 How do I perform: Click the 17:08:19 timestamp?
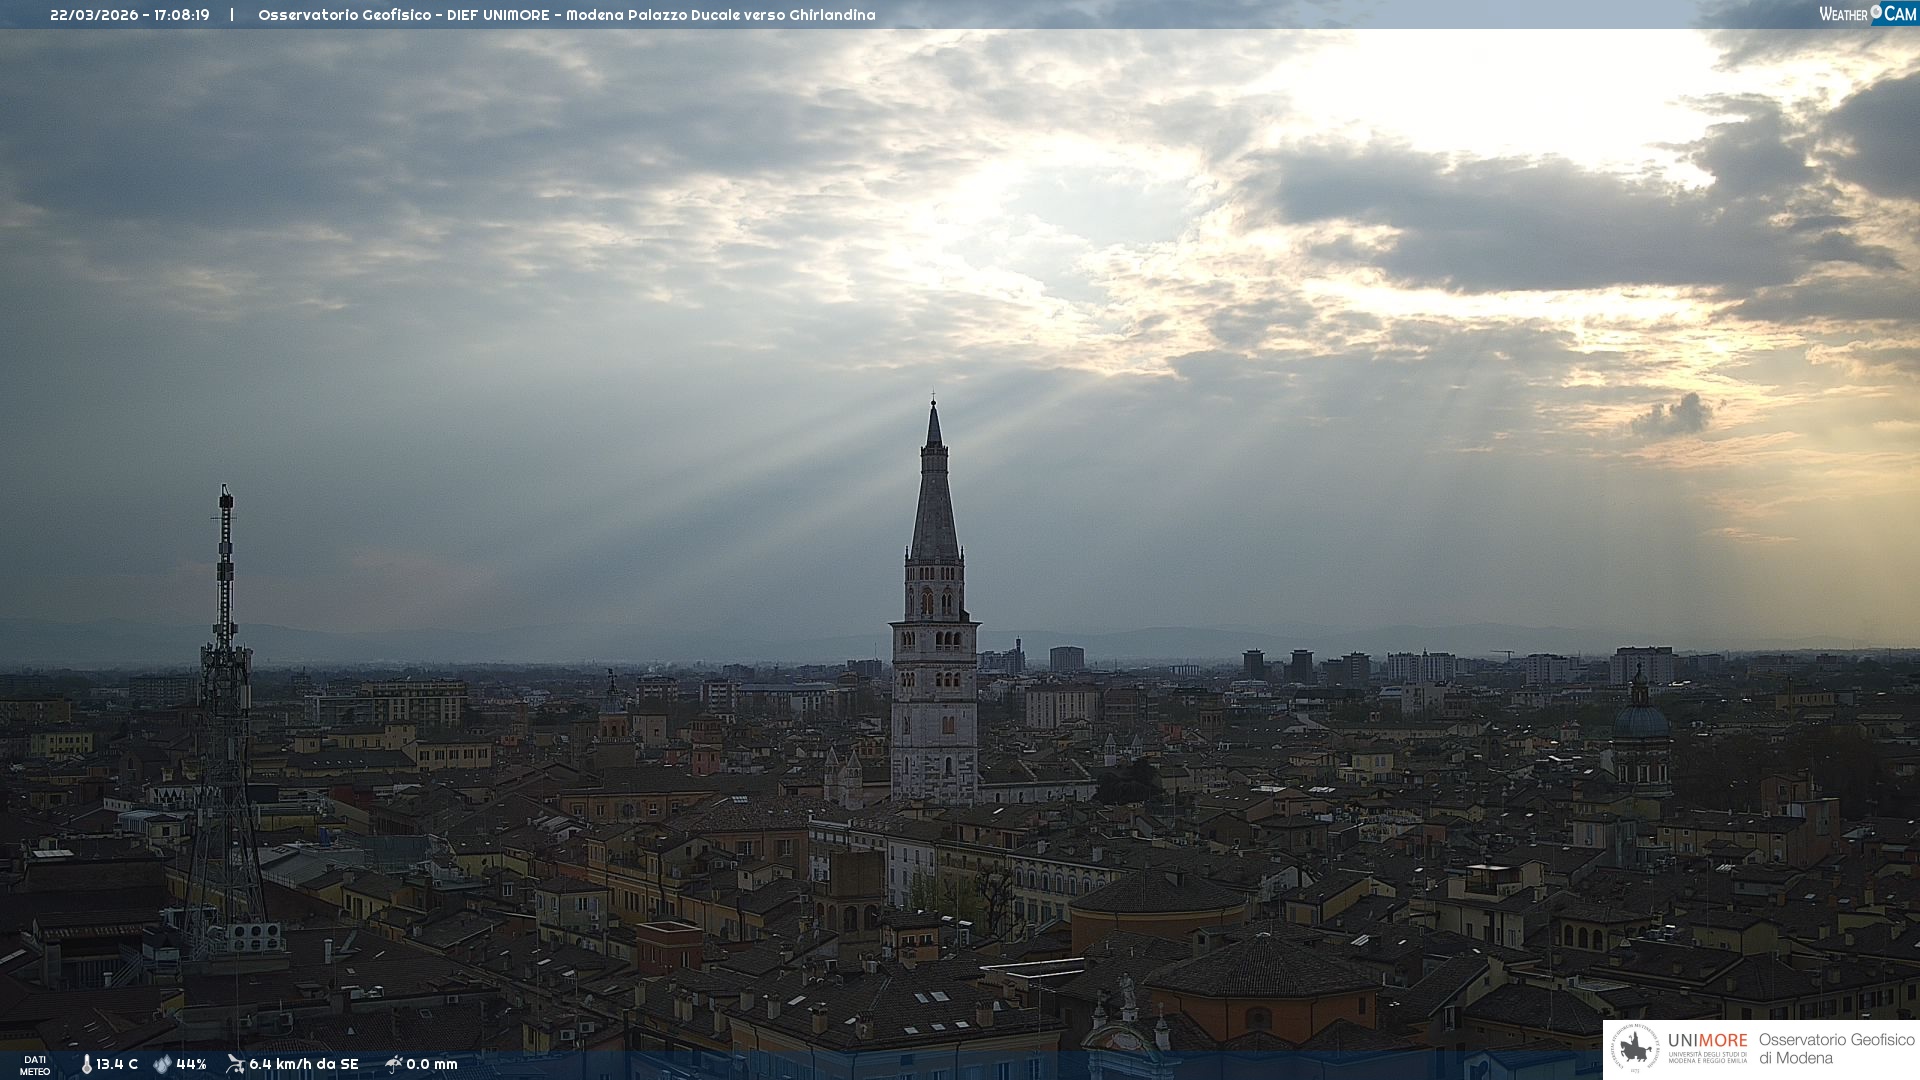[181, 15]
